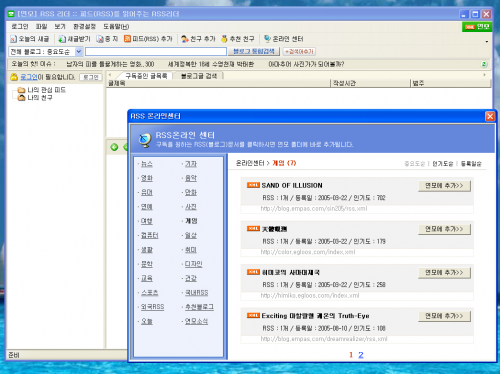
Task: Switch to the 블로그글 검색 tab
Action: coord(199,76)
